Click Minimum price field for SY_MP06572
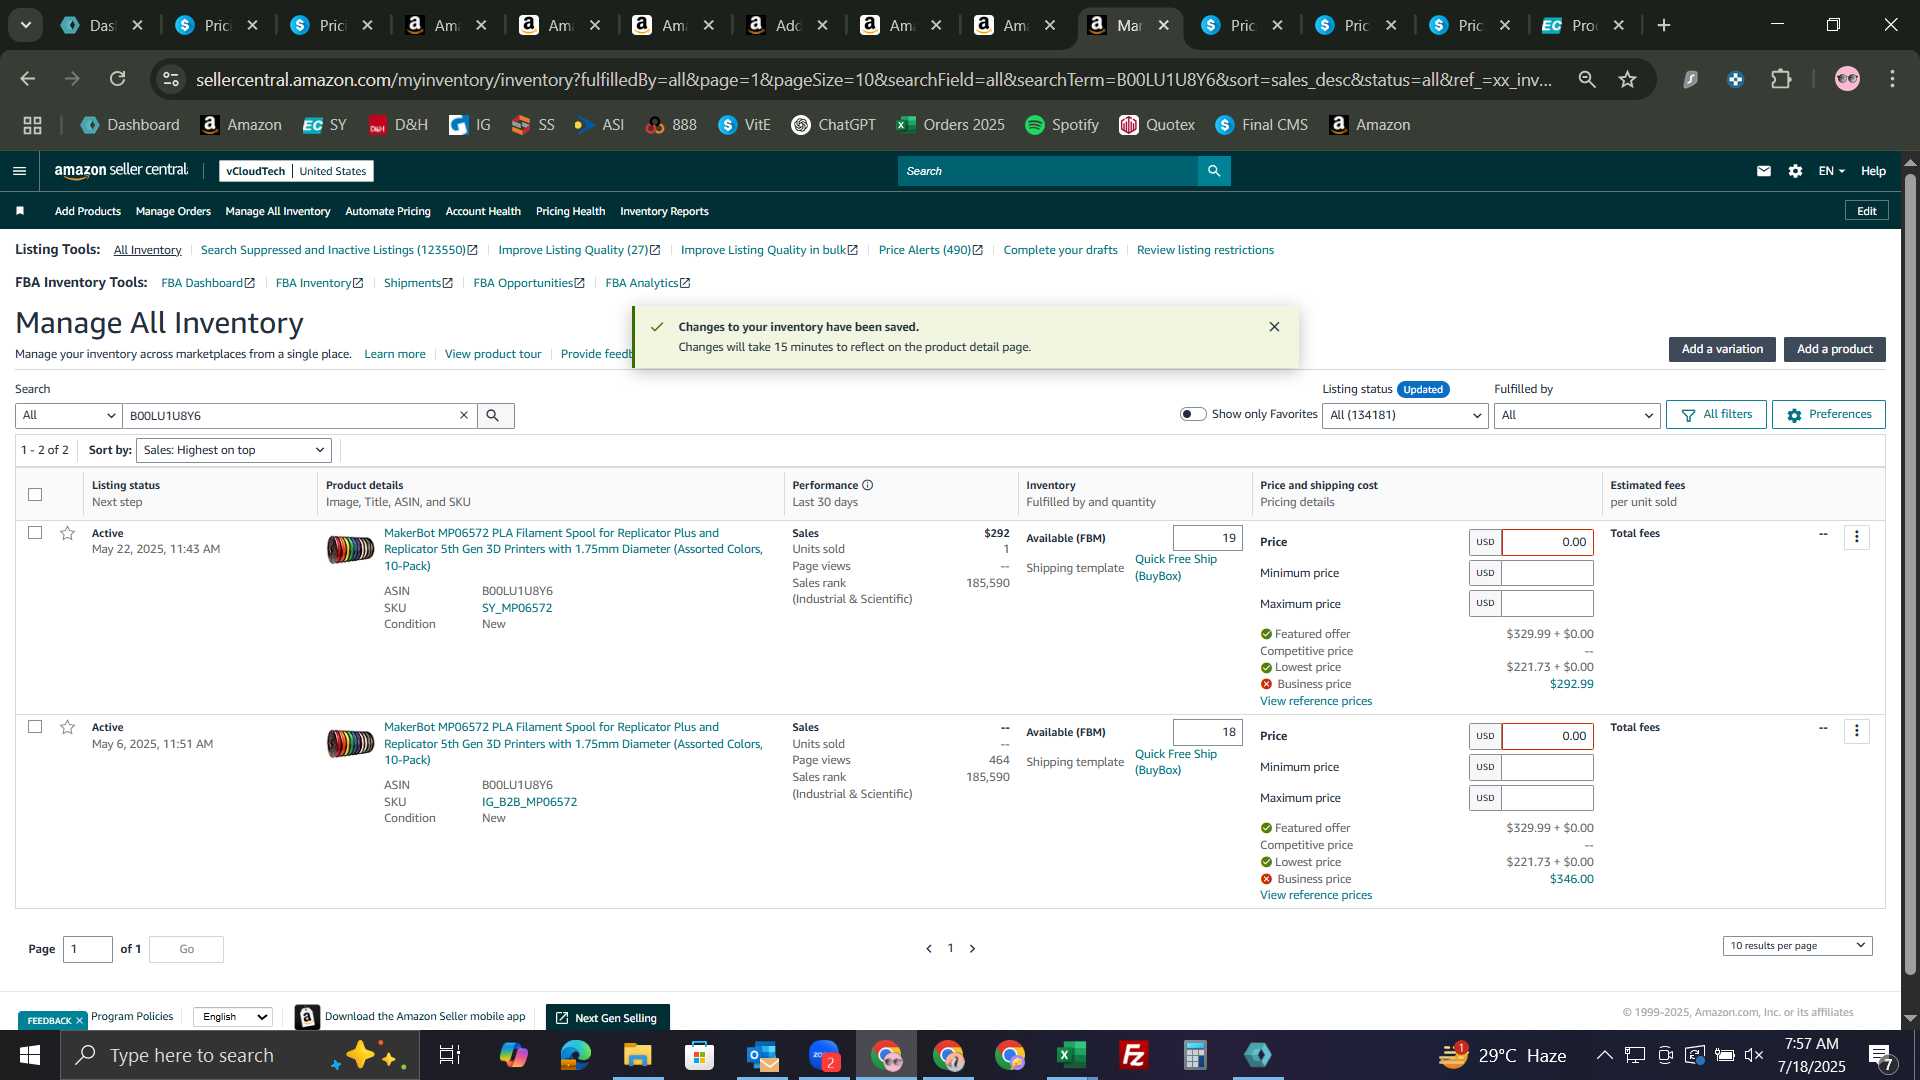The width and height of the screenshot is (1920, 1080). tap(1547, 573)
